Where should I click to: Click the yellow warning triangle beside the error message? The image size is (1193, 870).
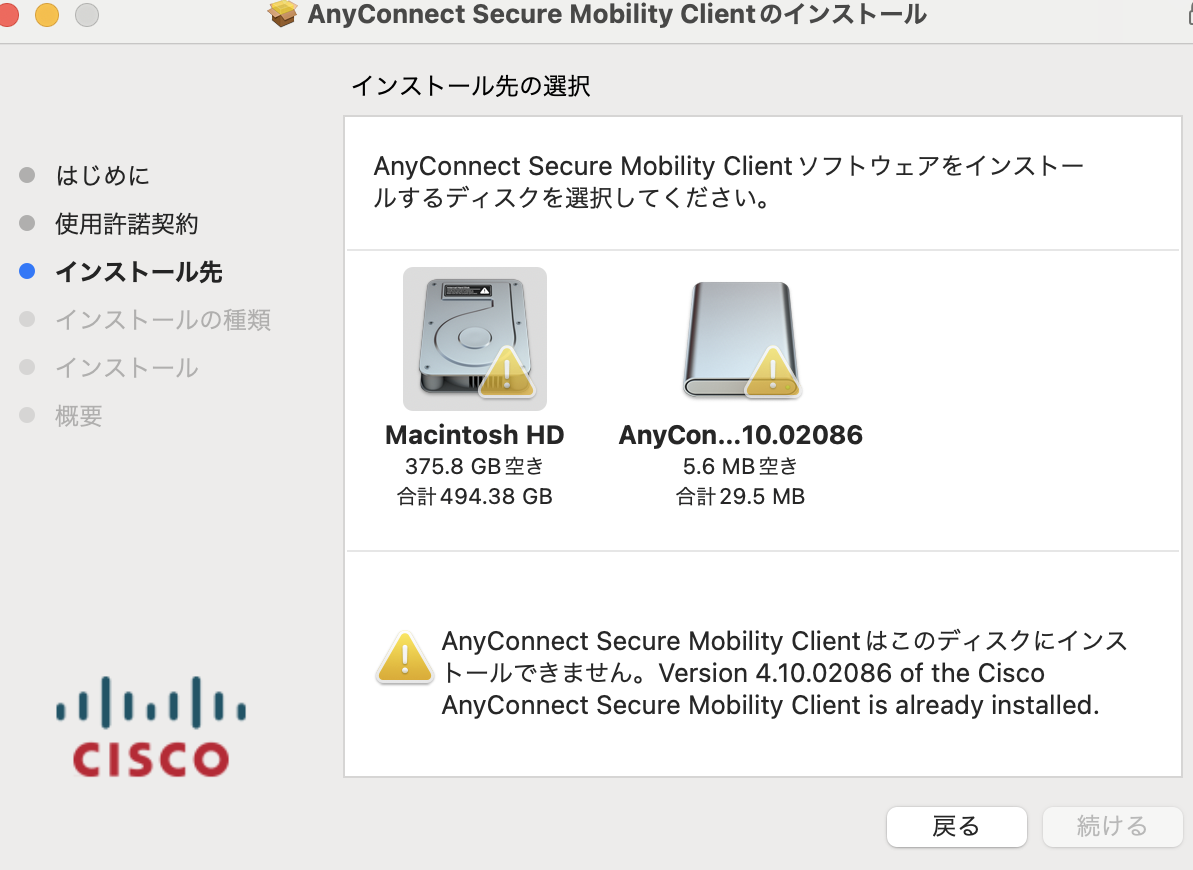[405, 658]
